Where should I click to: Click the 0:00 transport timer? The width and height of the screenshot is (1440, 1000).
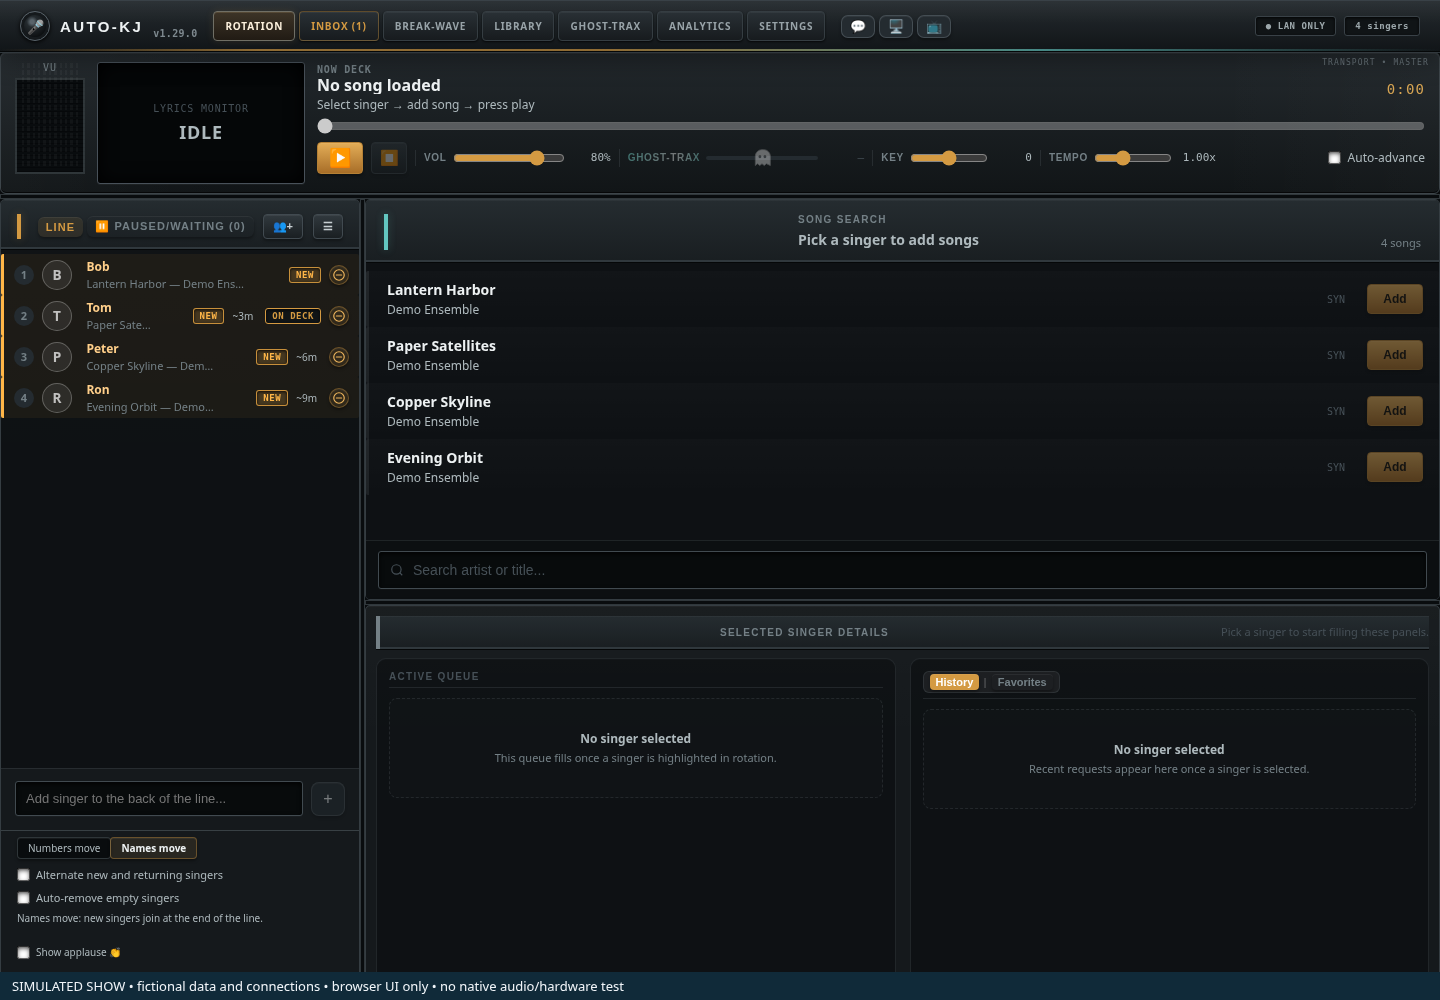[x=1405, y=90]
